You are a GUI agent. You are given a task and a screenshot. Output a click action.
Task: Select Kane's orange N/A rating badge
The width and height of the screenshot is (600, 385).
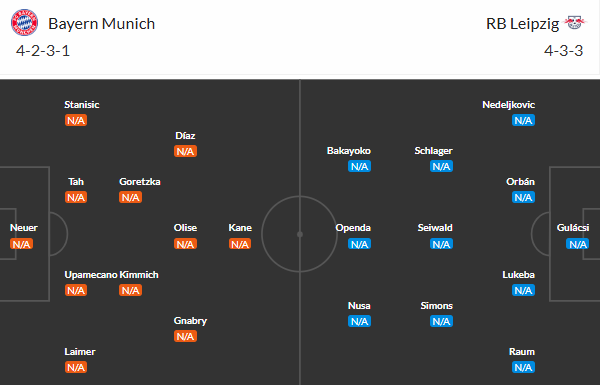(x=240, y=244)
